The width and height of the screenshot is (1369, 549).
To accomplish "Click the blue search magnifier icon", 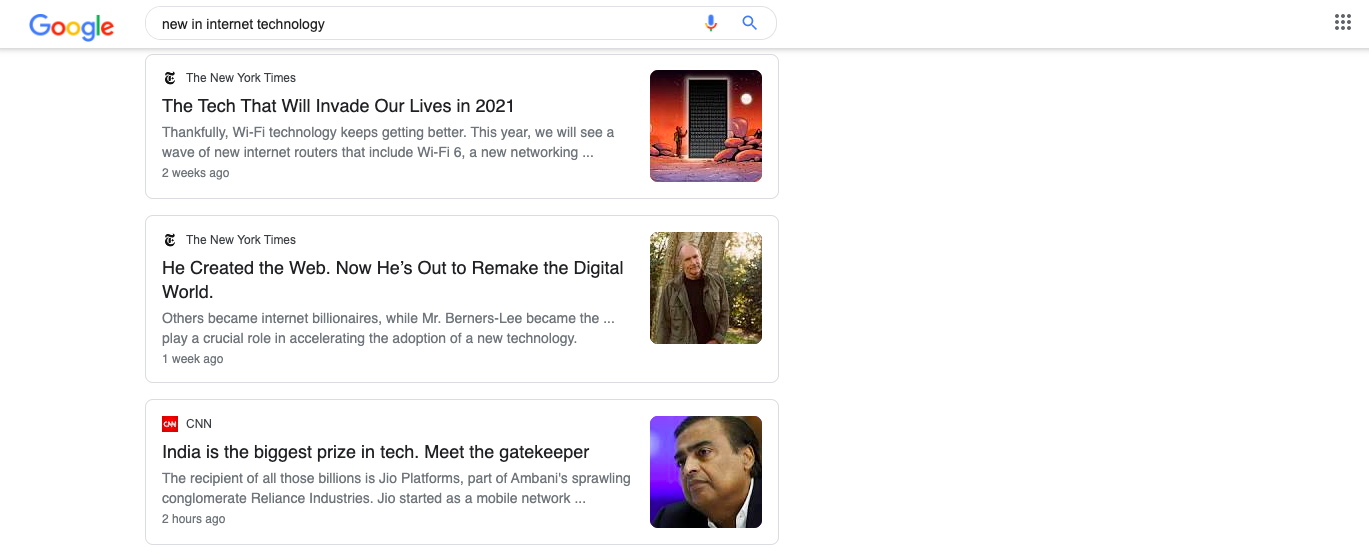I will pyautogui.click(x=749, y=23).
